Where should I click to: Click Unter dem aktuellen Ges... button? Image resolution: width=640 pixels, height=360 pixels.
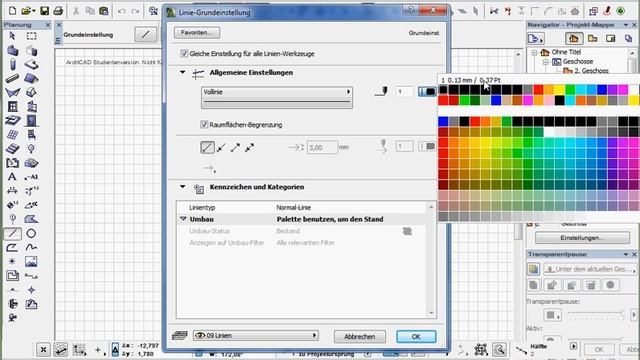click(590, 269)
